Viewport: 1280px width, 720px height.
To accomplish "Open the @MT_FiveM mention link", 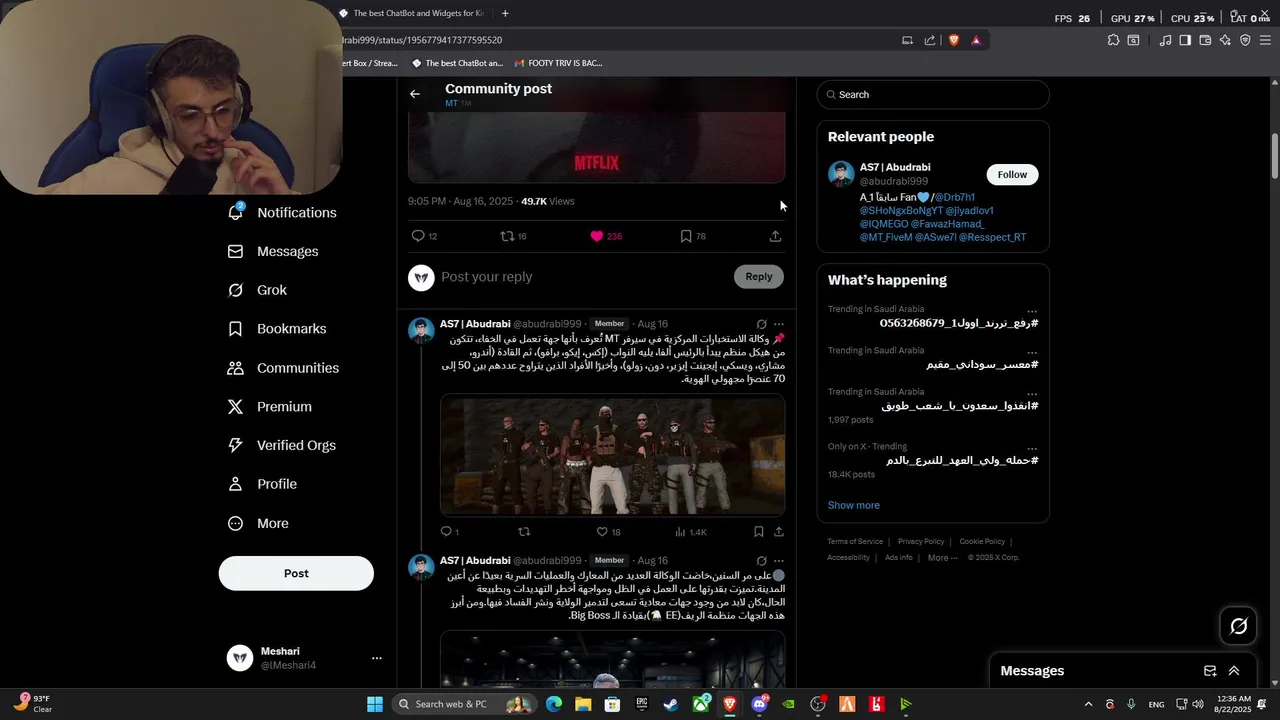I will click(886, 237).
